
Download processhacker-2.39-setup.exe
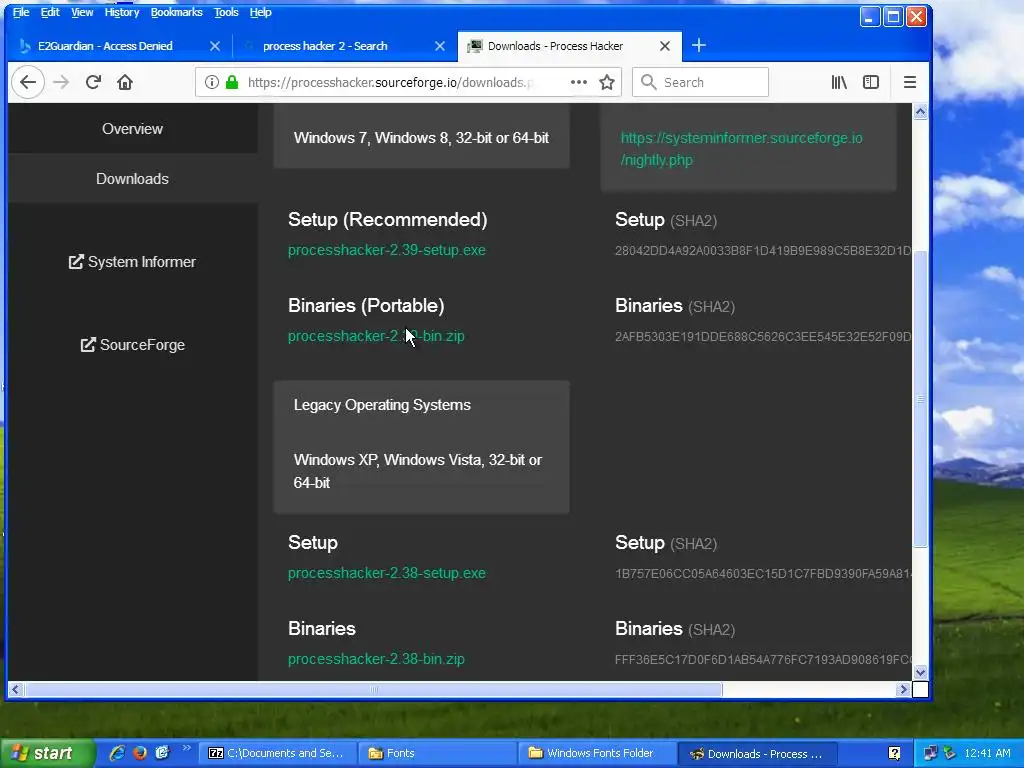click(x=387, y=250)
